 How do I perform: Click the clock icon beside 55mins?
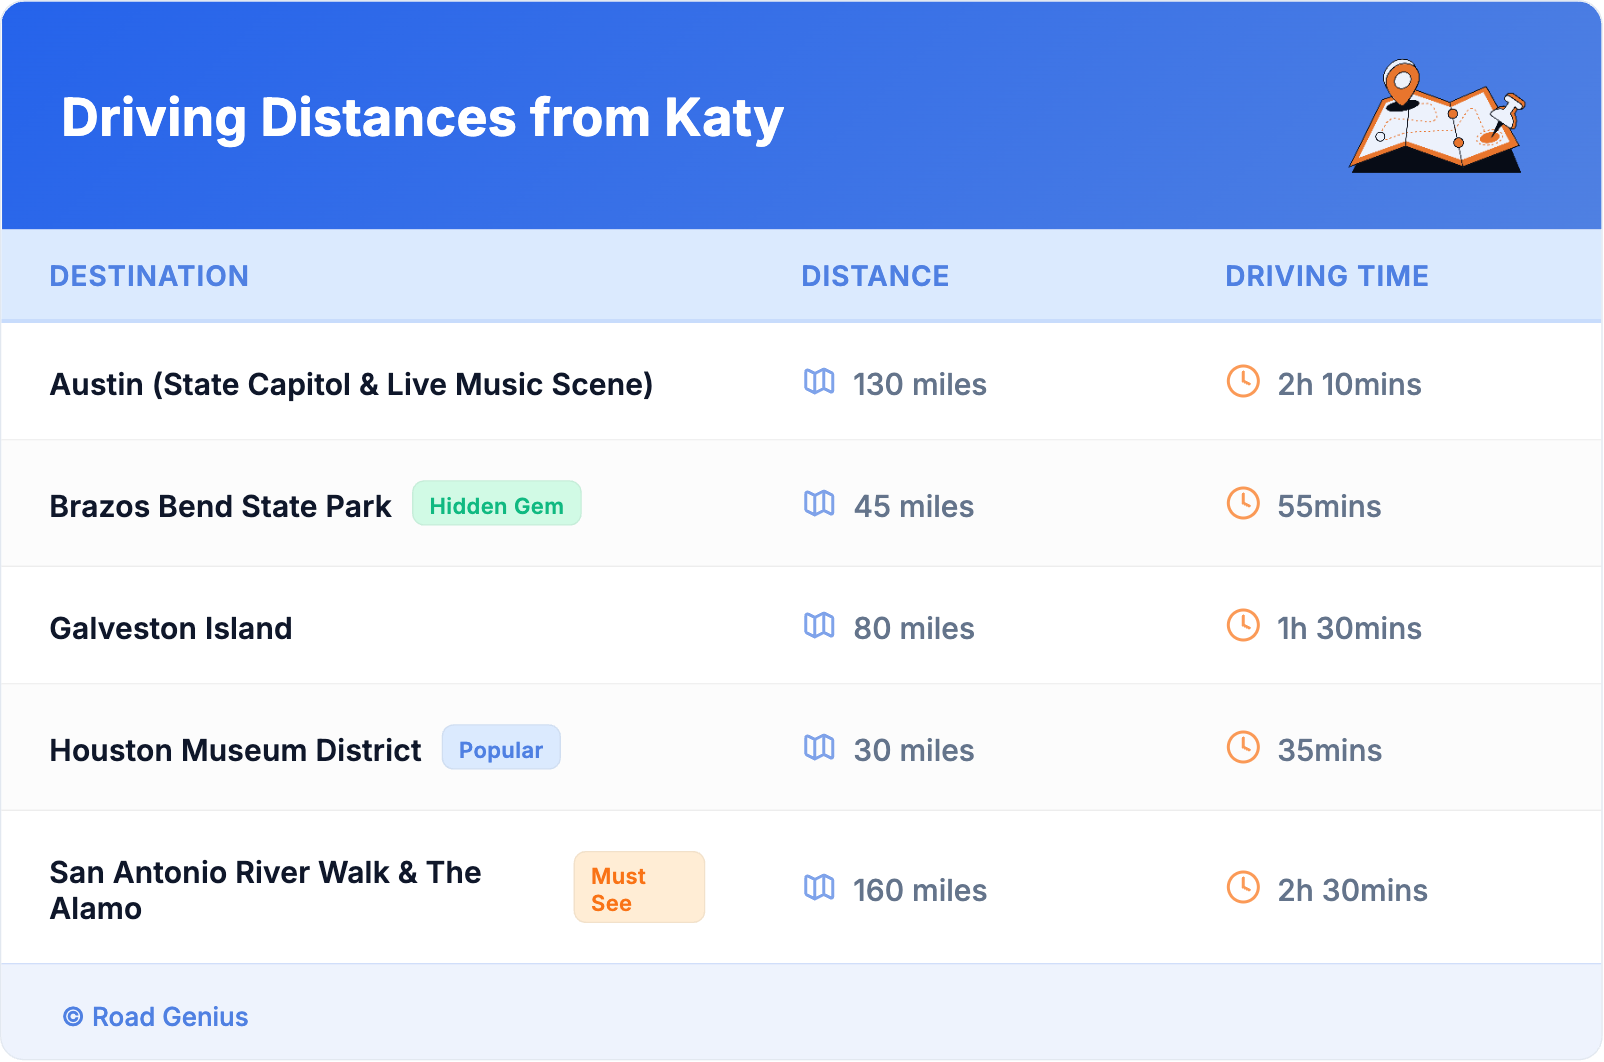(1243, 504)
